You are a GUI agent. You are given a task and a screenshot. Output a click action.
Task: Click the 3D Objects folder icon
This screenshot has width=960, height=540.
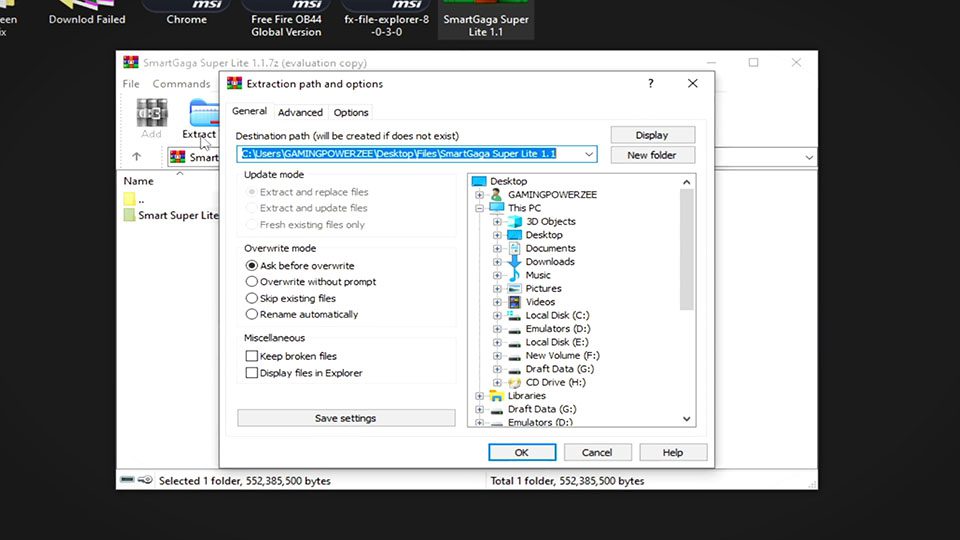(515, 221)
